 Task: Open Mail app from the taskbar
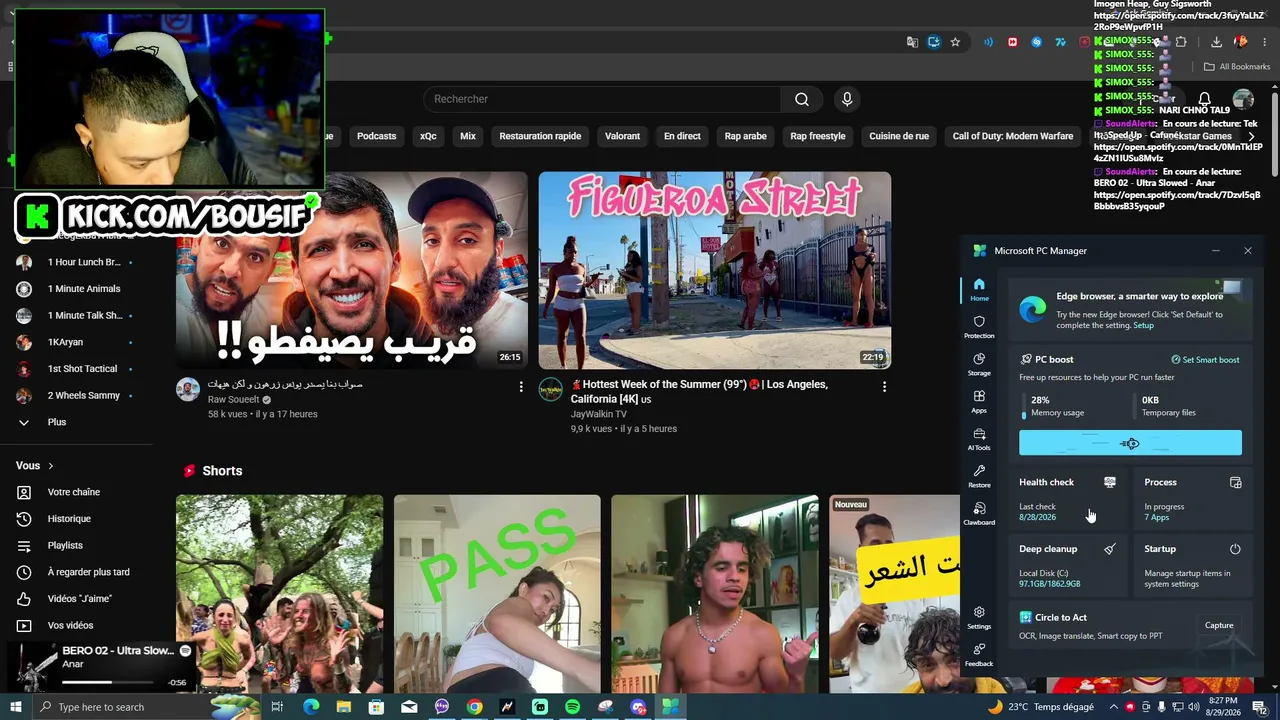(x=409, y=707)
